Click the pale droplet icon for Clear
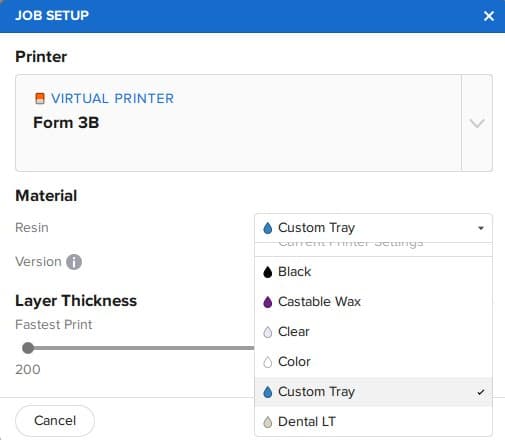Viewport: 505px width, 440px height. point(268,332)
